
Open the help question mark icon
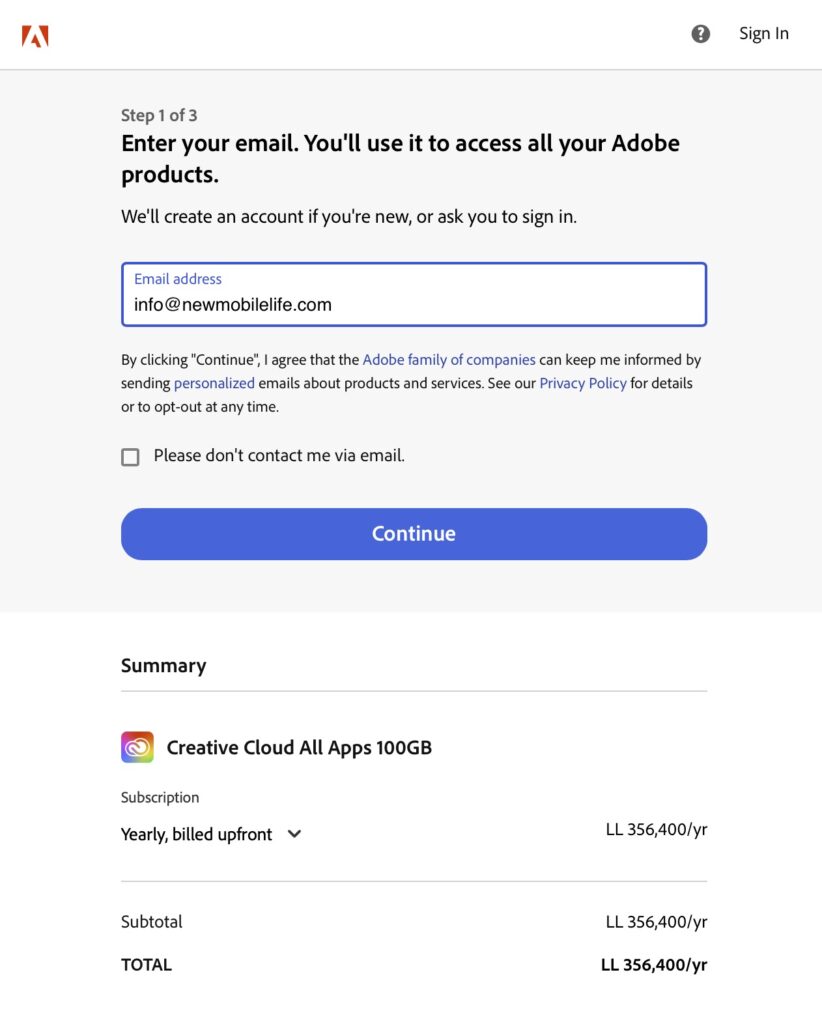701,33
